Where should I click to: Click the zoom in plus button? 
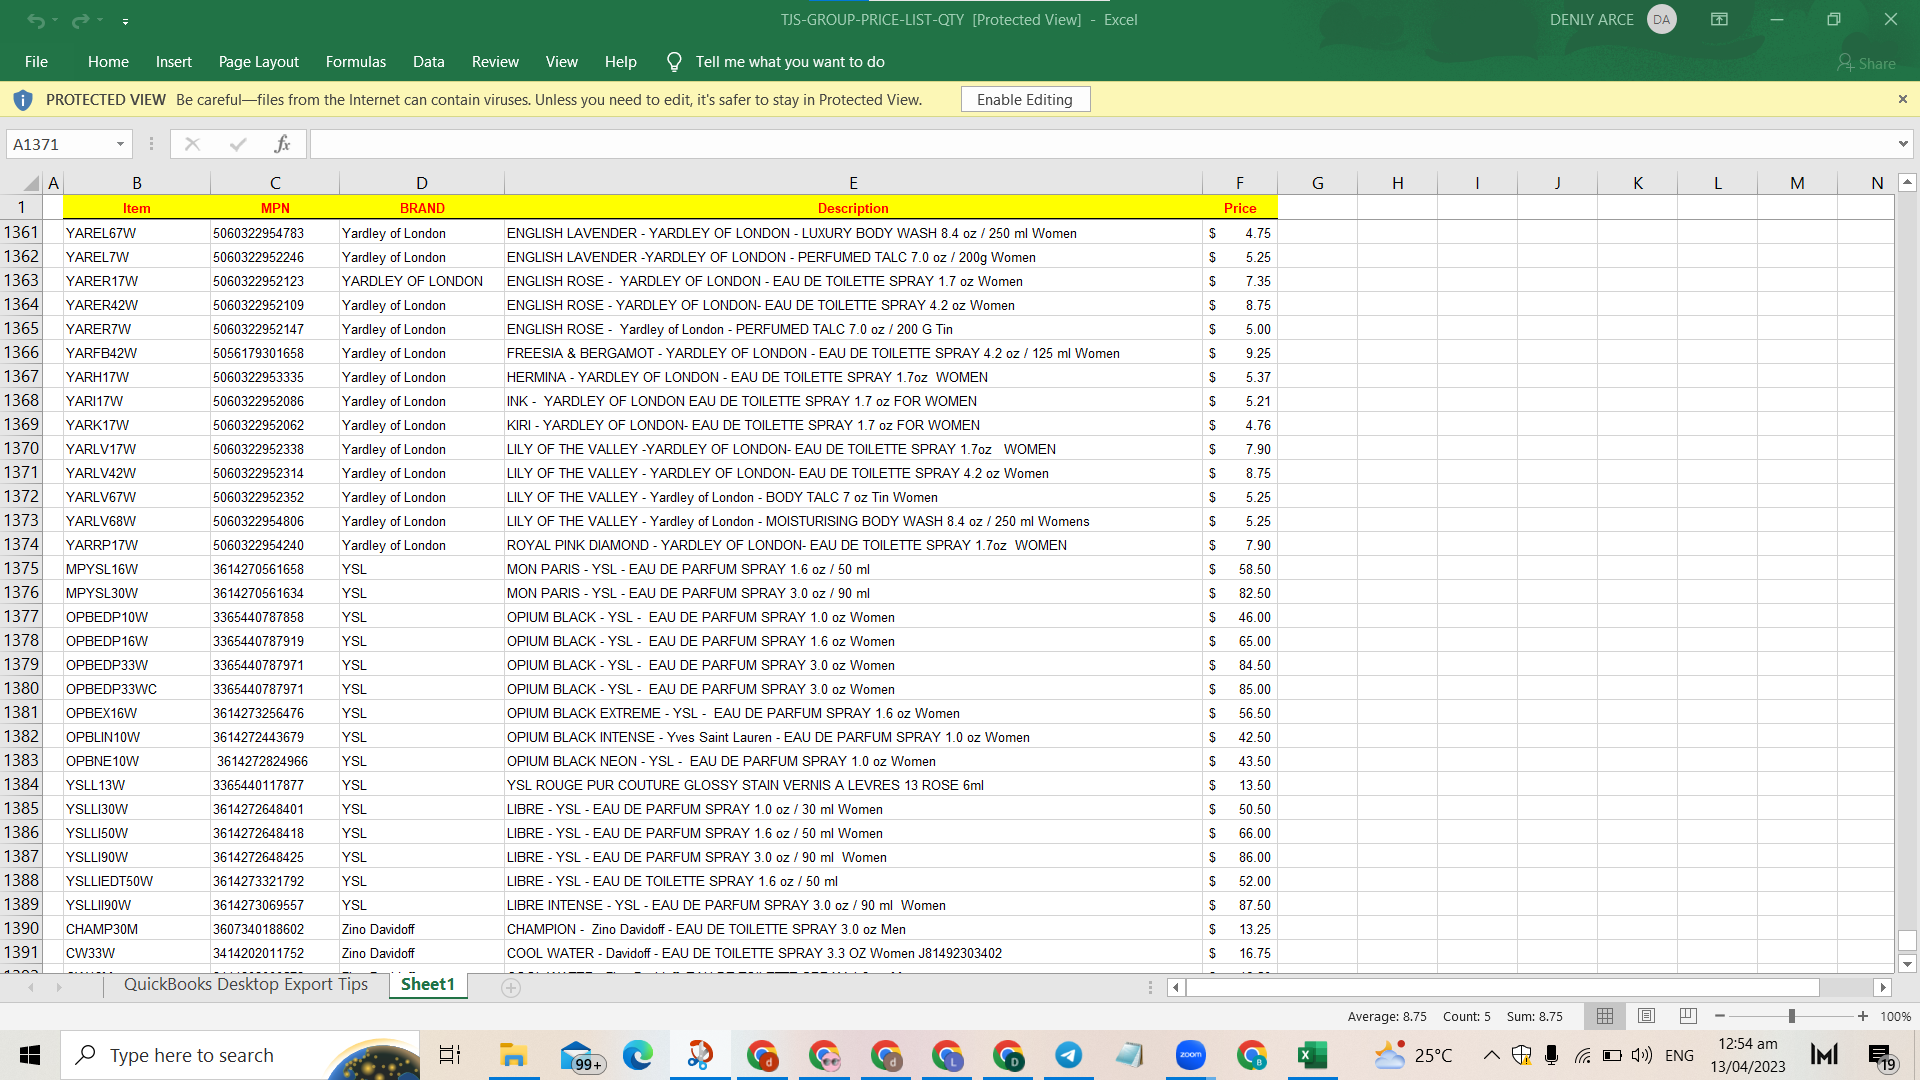tap(1862, 1016)
